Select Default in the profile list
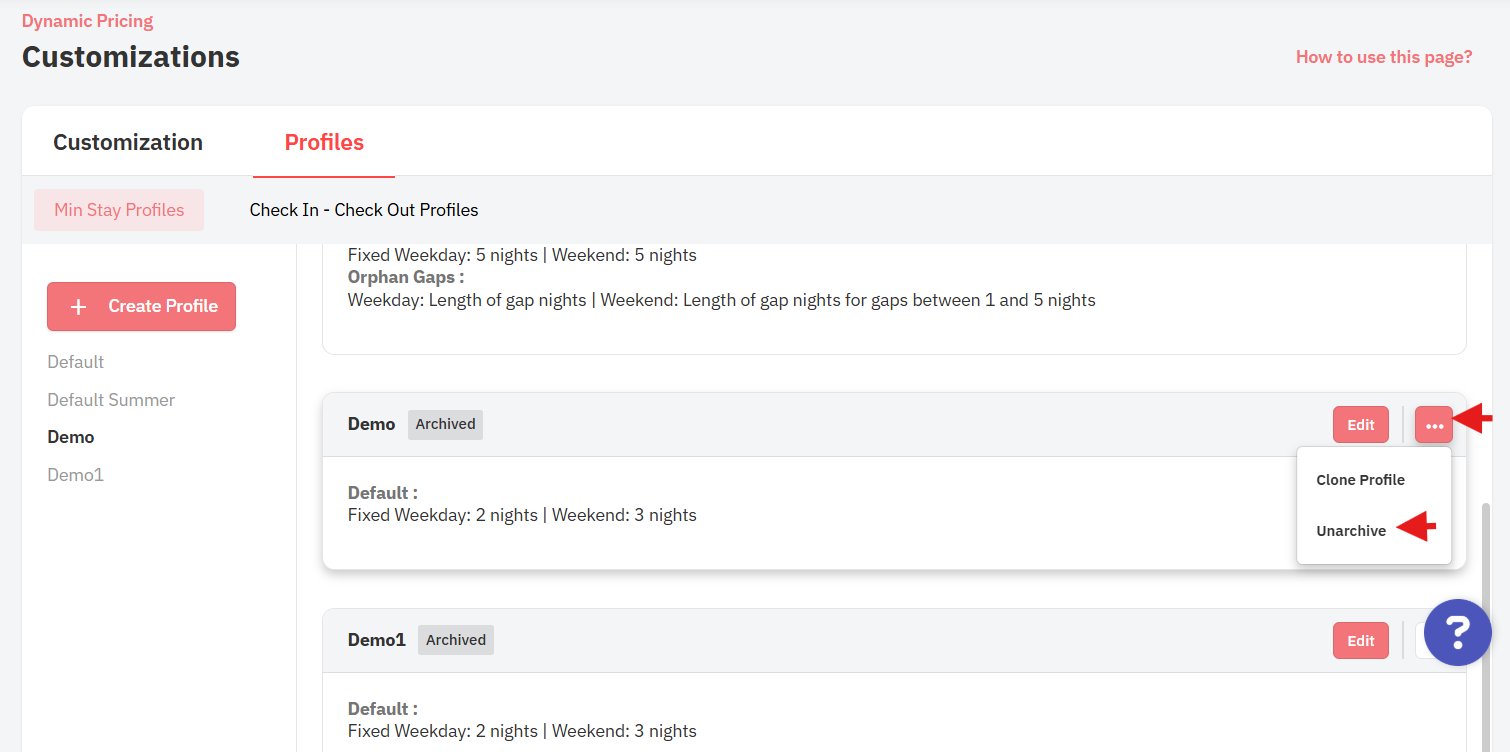The image size is (1510, 752). pos(76,362)
